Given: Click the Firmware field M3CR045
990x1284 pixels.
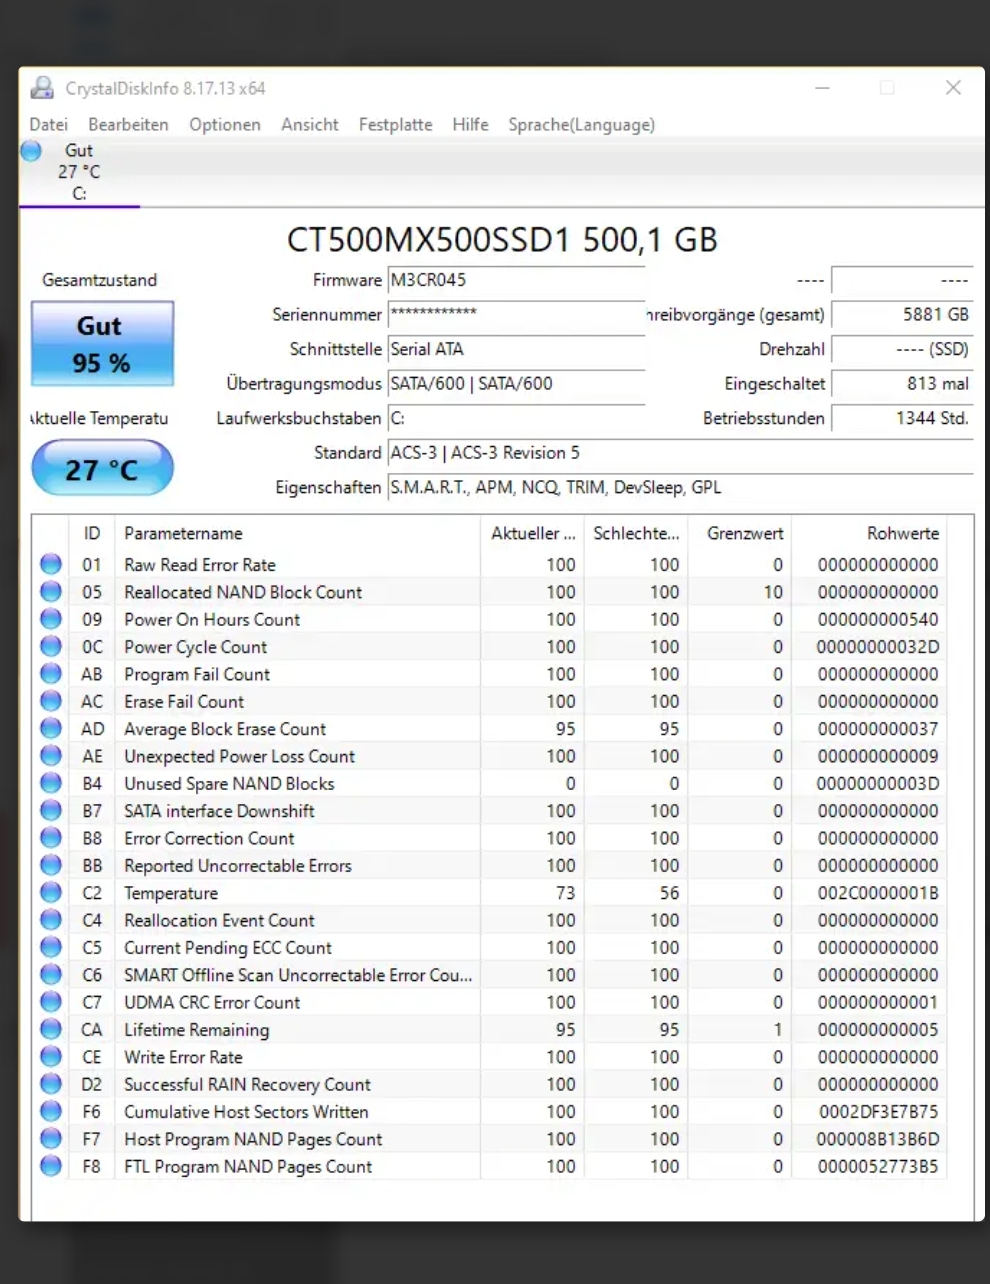Looking at the screenshot, I should (516, 280).
